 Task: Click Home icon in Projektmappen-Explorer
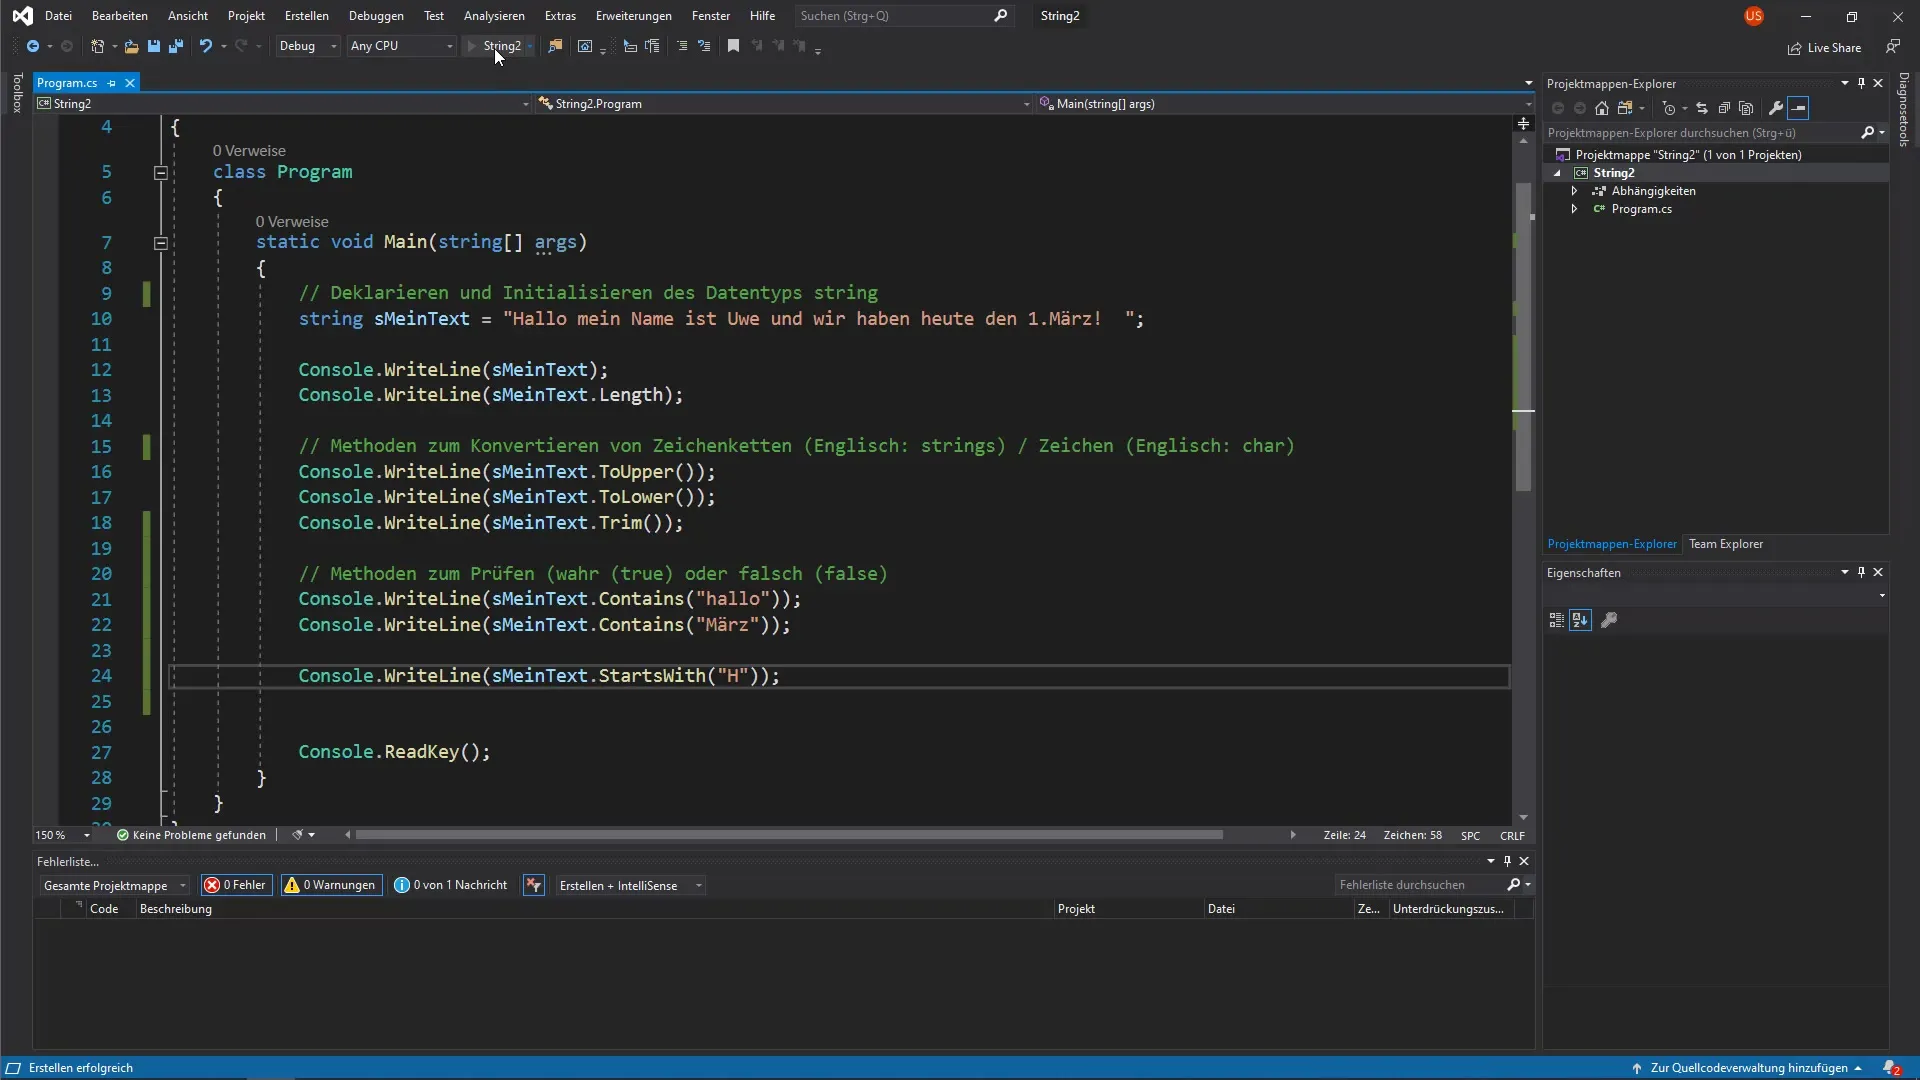pyautogui.click(x=1602, y=108)
